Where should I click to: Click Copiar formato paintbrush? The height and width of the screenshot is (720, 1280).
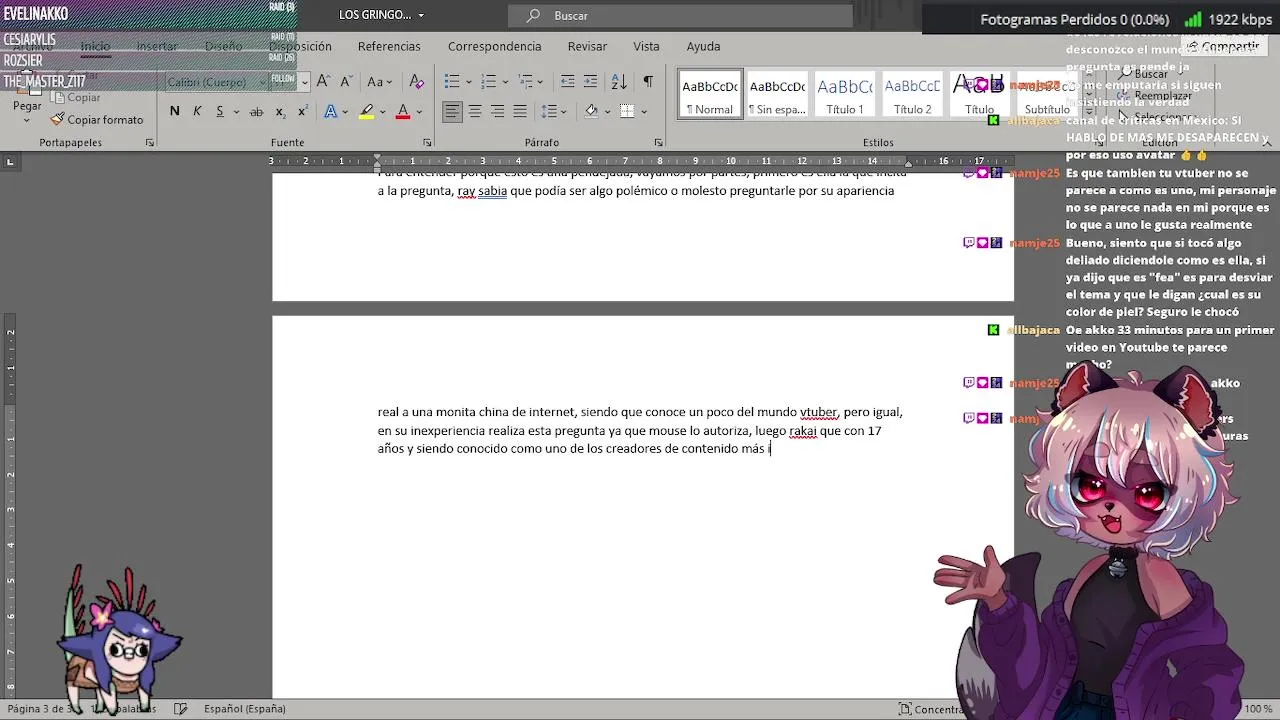pos(97,119)
